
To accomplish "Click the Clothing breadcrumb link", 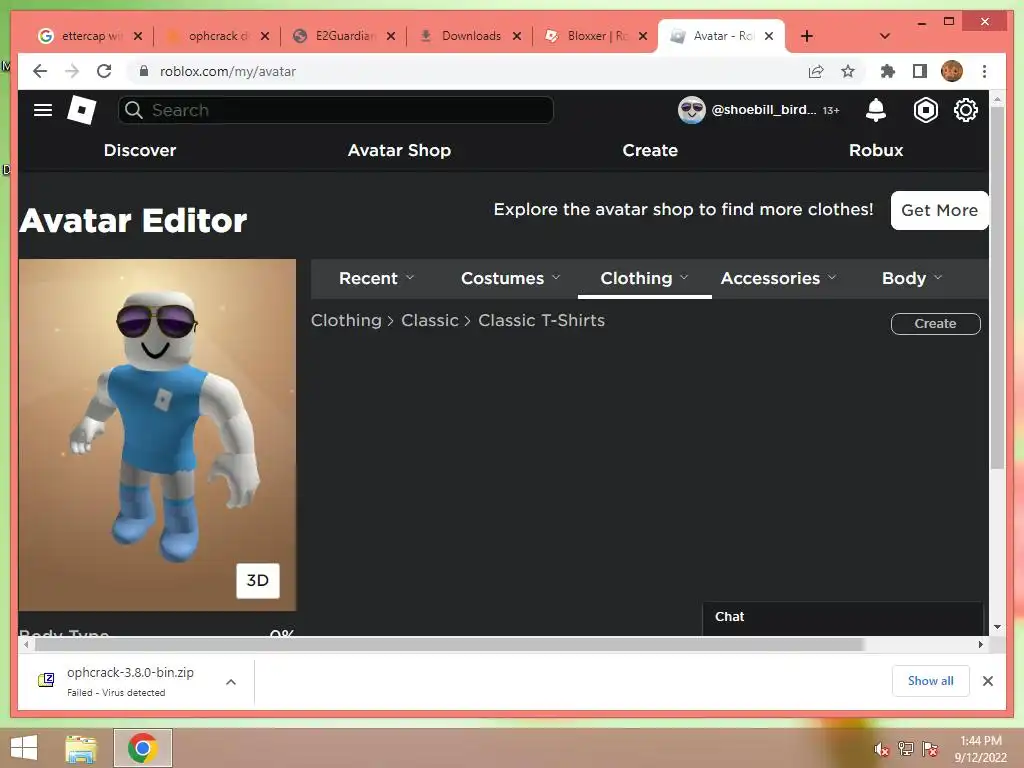I will point(346,321).
